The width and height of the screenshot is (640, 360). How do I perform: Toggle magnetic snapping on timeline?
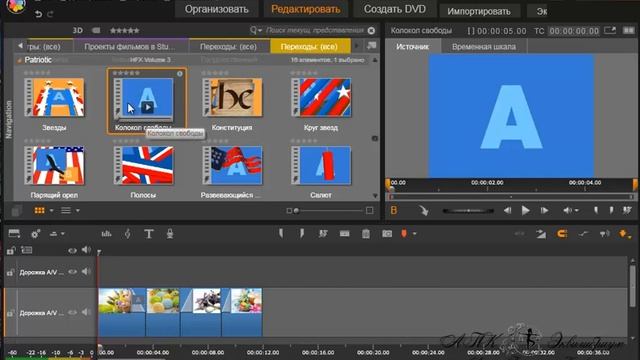point(562,234)
